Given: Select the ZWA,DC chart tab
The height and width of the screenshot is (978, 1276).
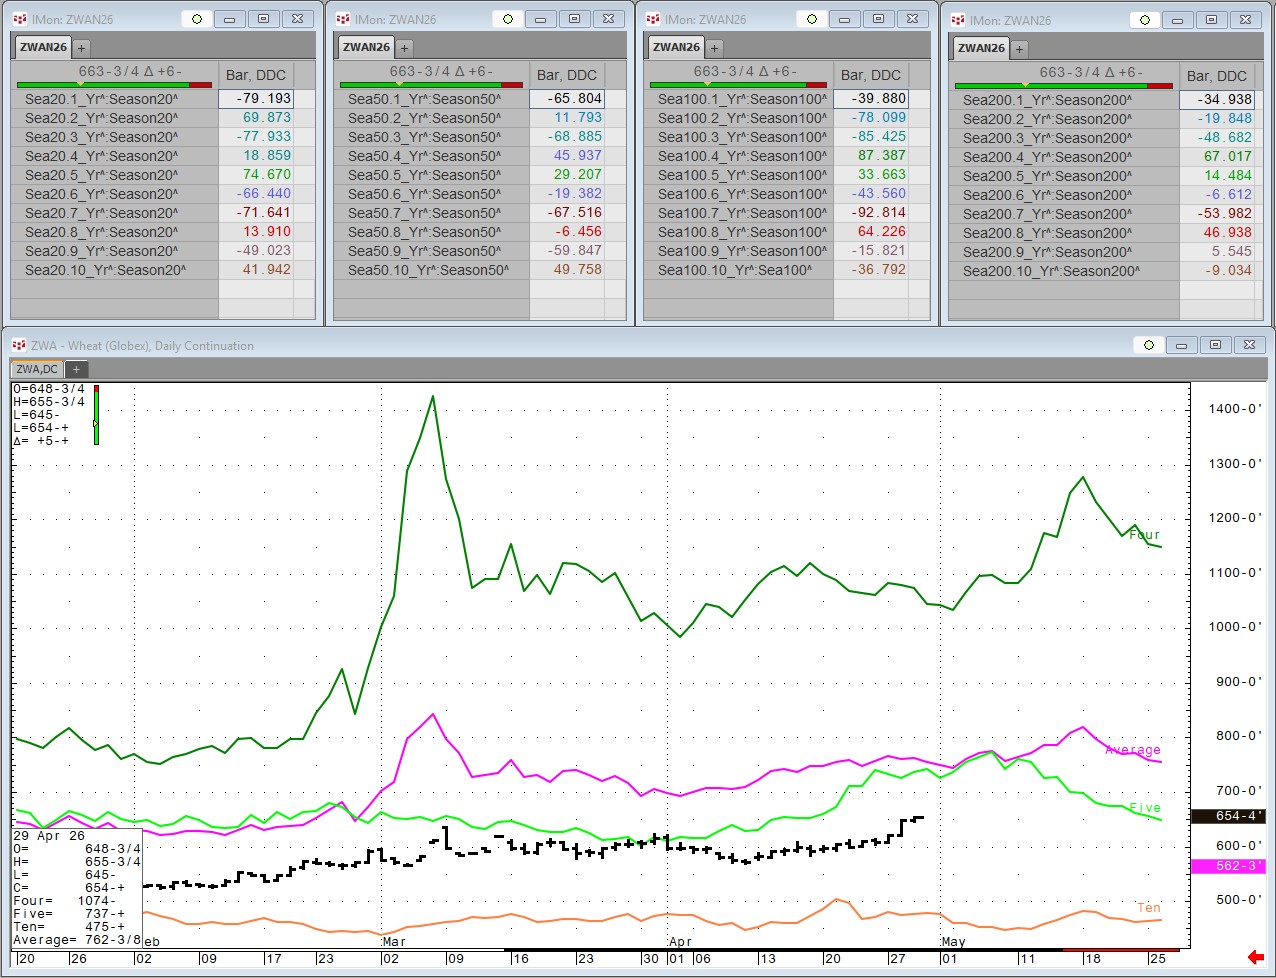Looking at the screenshot, I should [37, 369].
